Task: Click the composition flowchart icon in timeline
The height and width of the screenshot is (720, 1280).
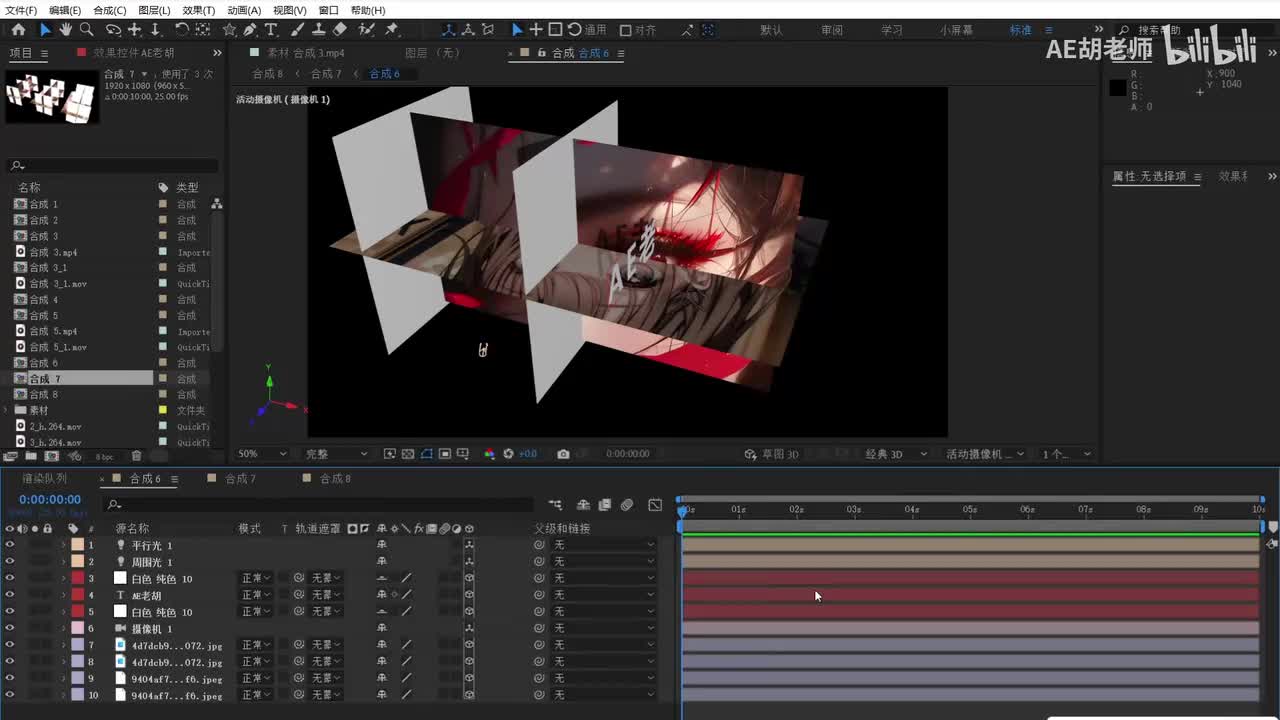Action: coord(555,505)
